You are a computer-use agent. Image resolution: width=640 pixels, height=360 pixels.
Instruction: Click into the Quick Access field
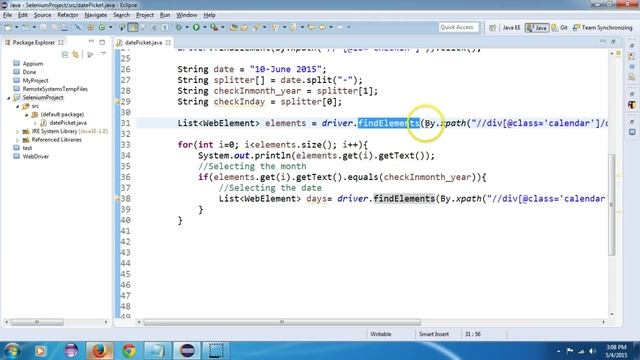[458, 27]
